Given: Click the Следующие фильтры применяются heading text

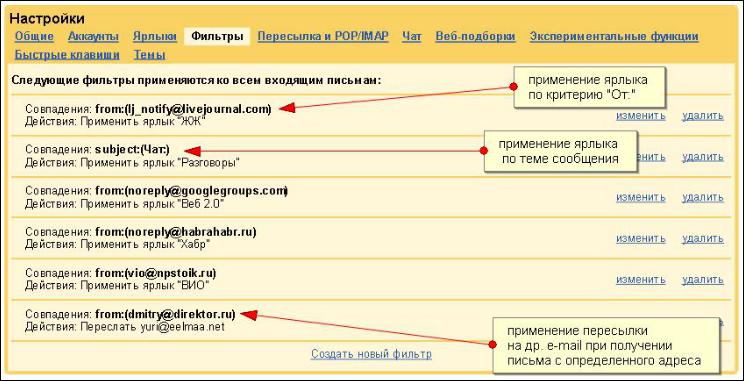Looking at the screenshot, I should tap(196, 80).
